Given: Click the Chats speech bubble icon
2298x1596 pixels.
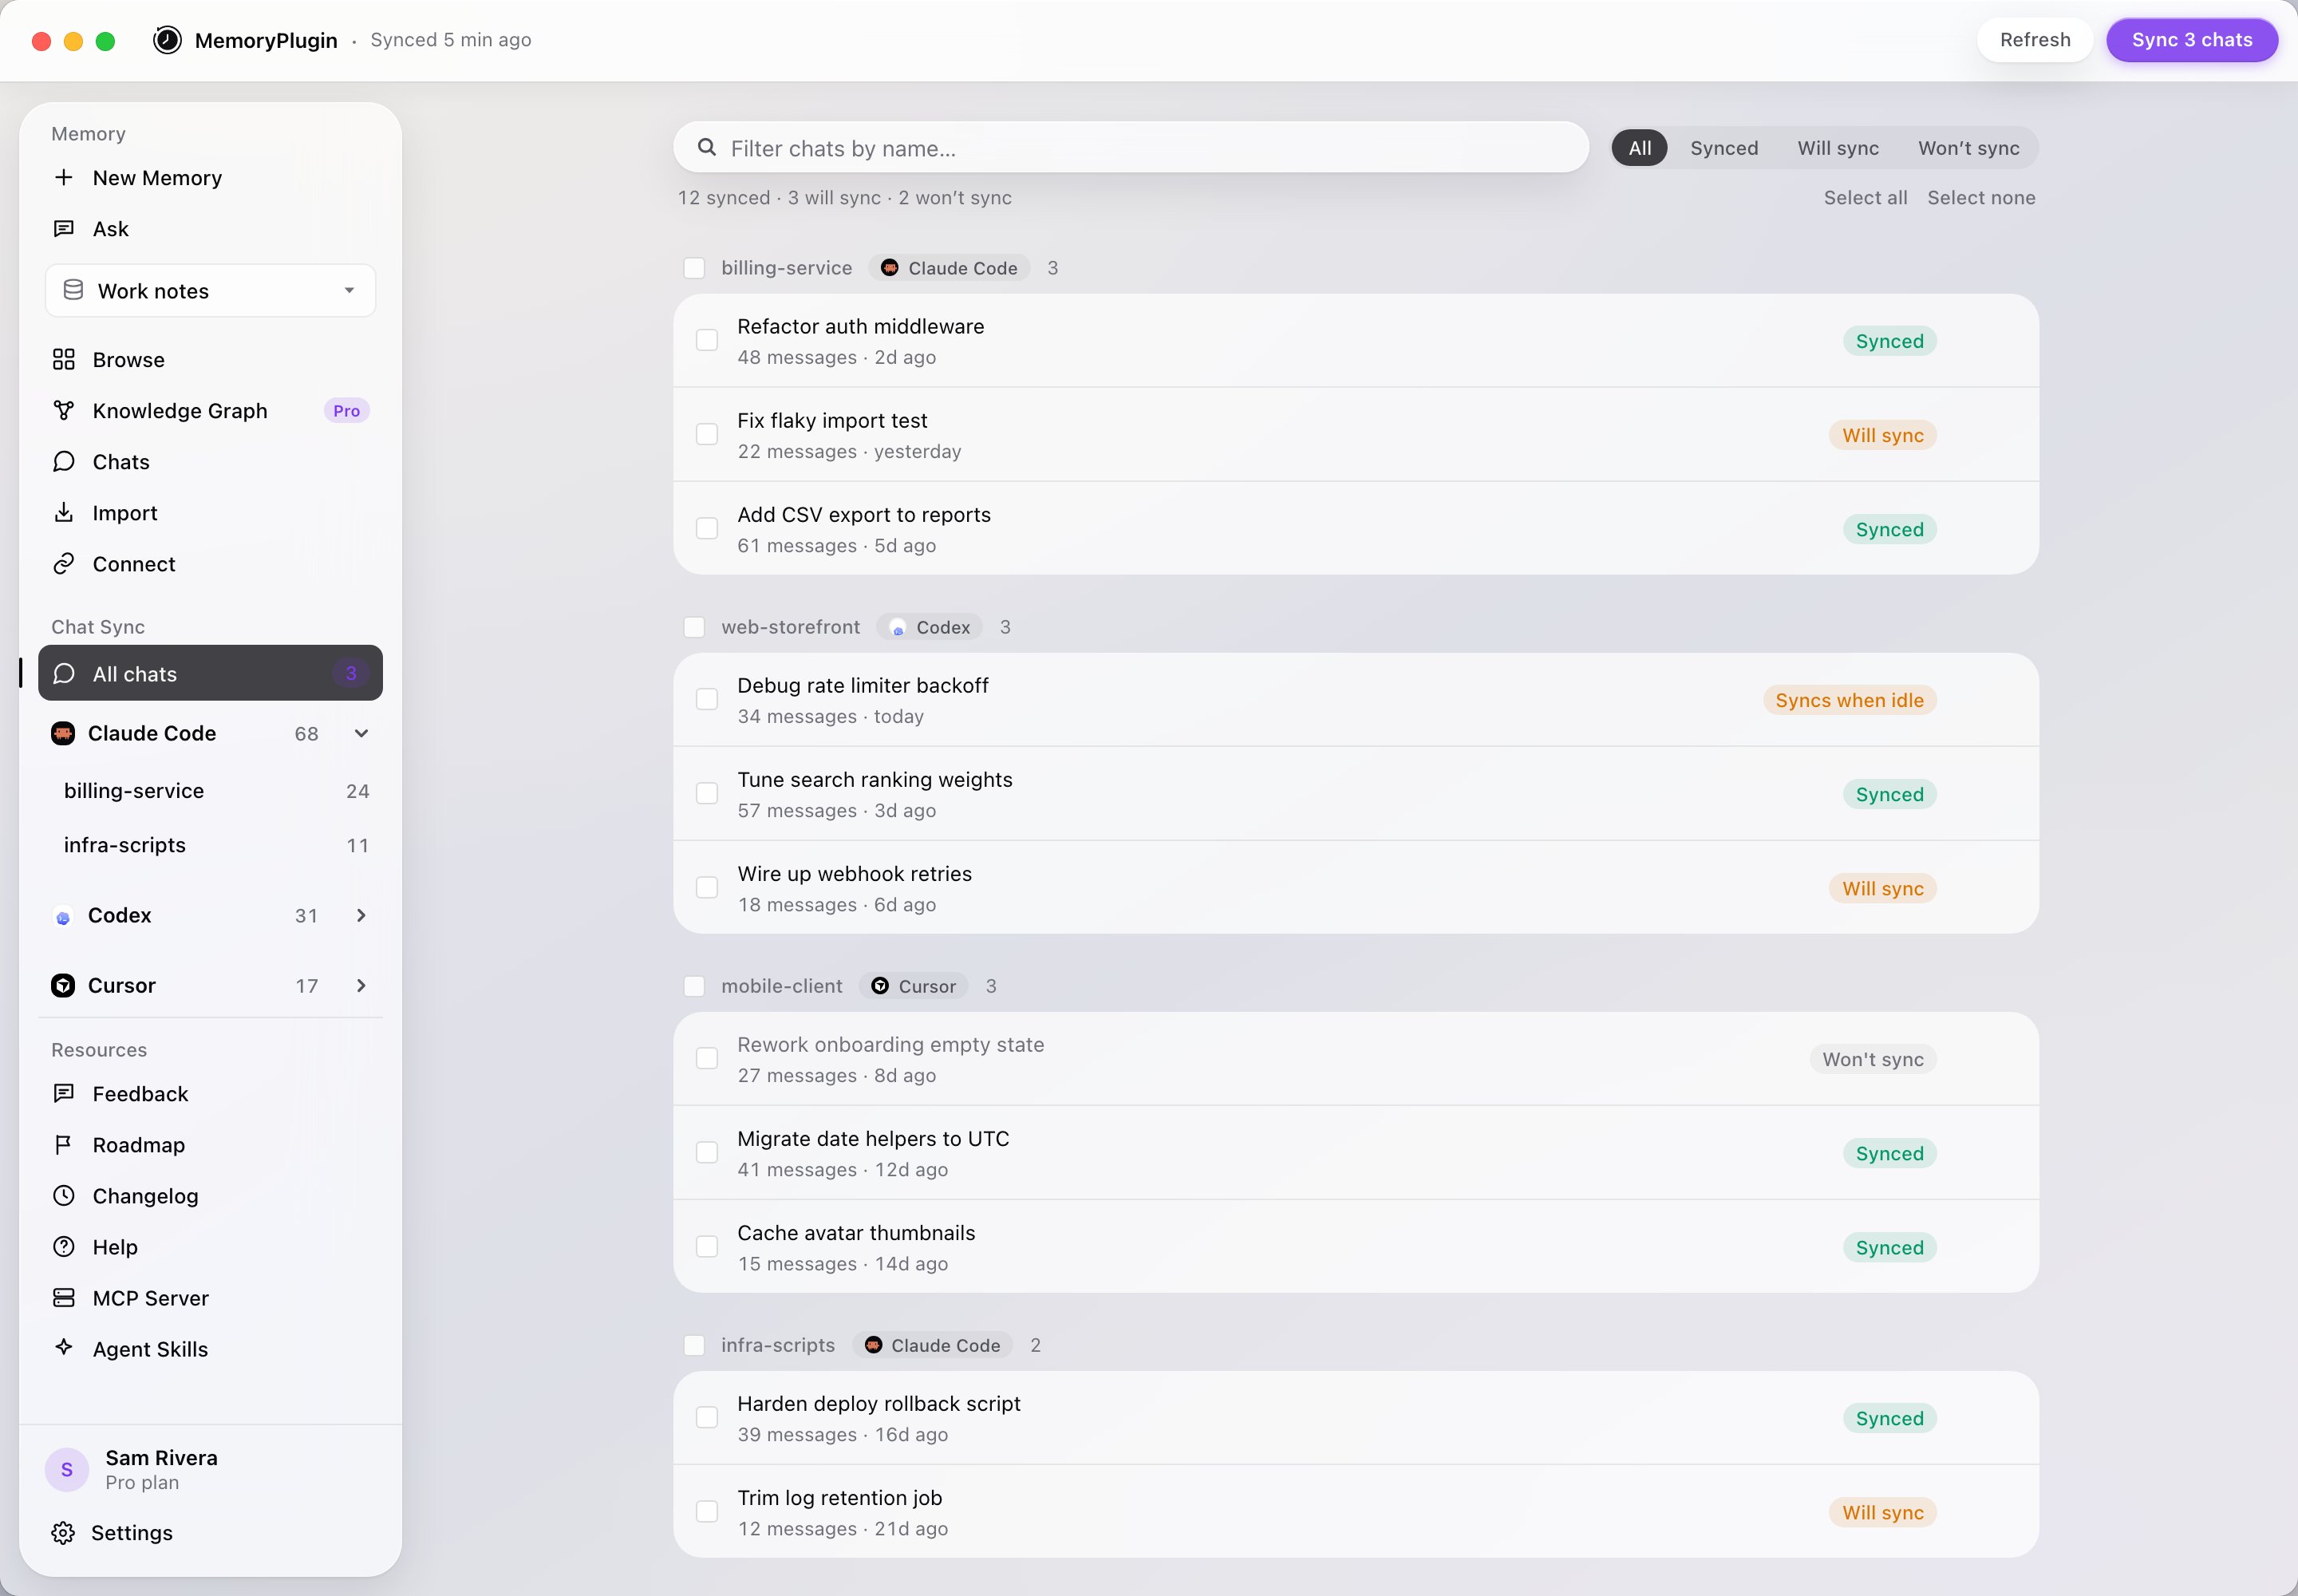Looking at the screenshot, I should click(64, 461).
